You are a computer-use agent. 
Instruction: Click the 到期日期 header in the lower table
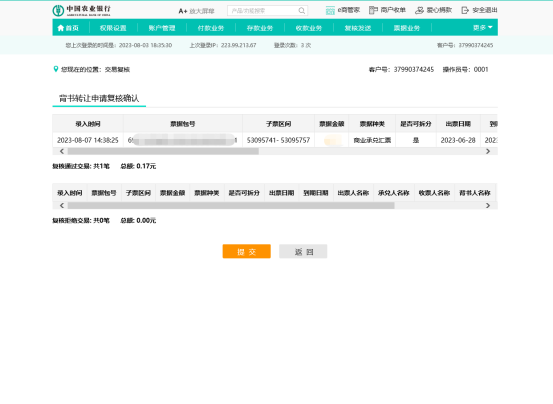point(316,193)
